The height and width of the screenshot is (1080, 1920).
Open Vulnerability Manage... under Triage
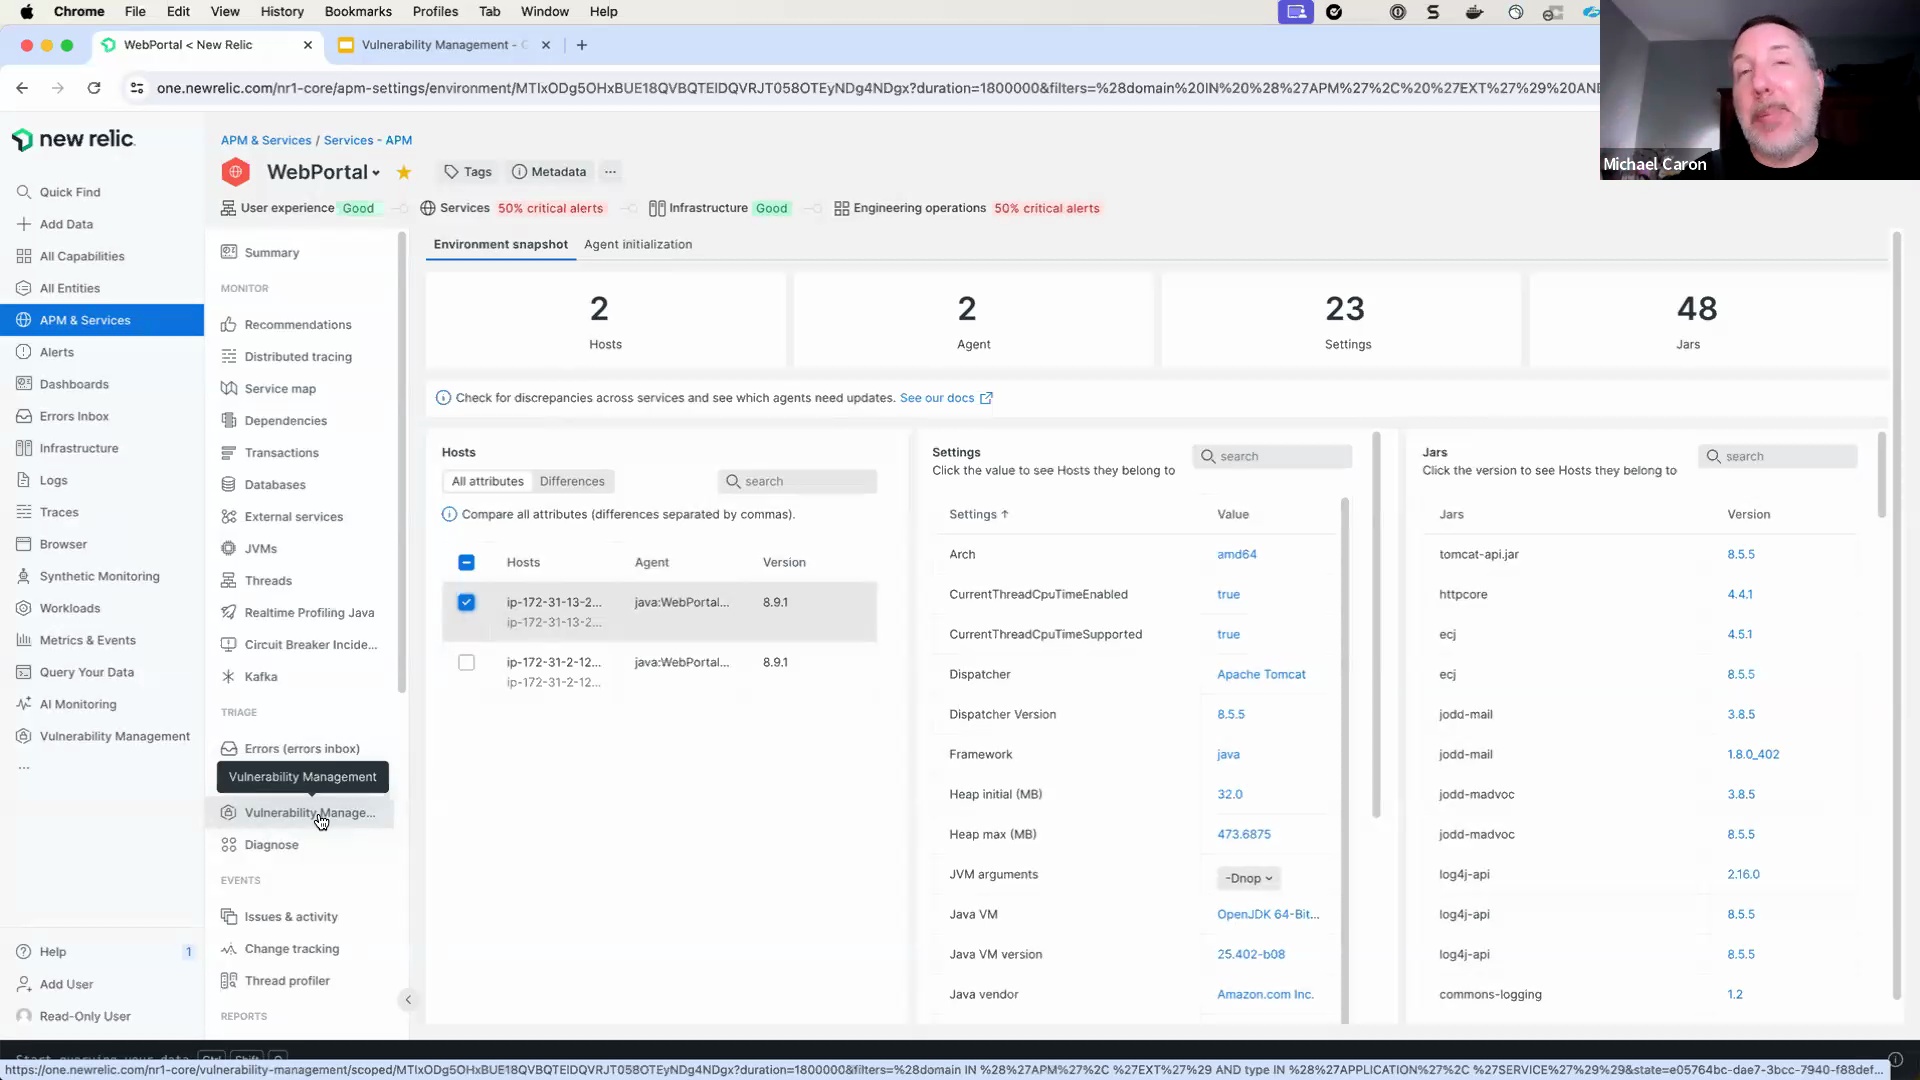click(x=300, y=812)
